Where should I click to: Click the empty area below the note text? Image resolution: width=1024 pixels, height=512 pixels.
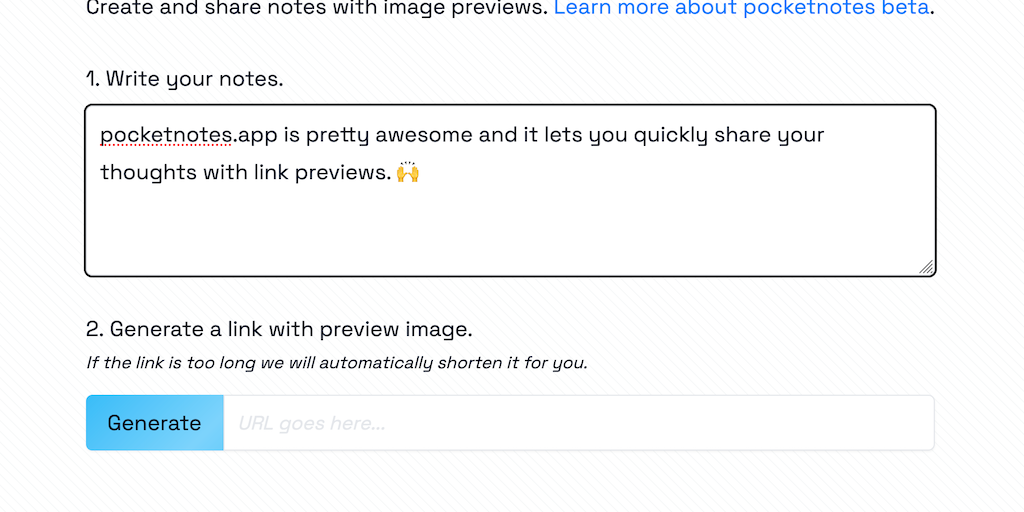point(510,230)
